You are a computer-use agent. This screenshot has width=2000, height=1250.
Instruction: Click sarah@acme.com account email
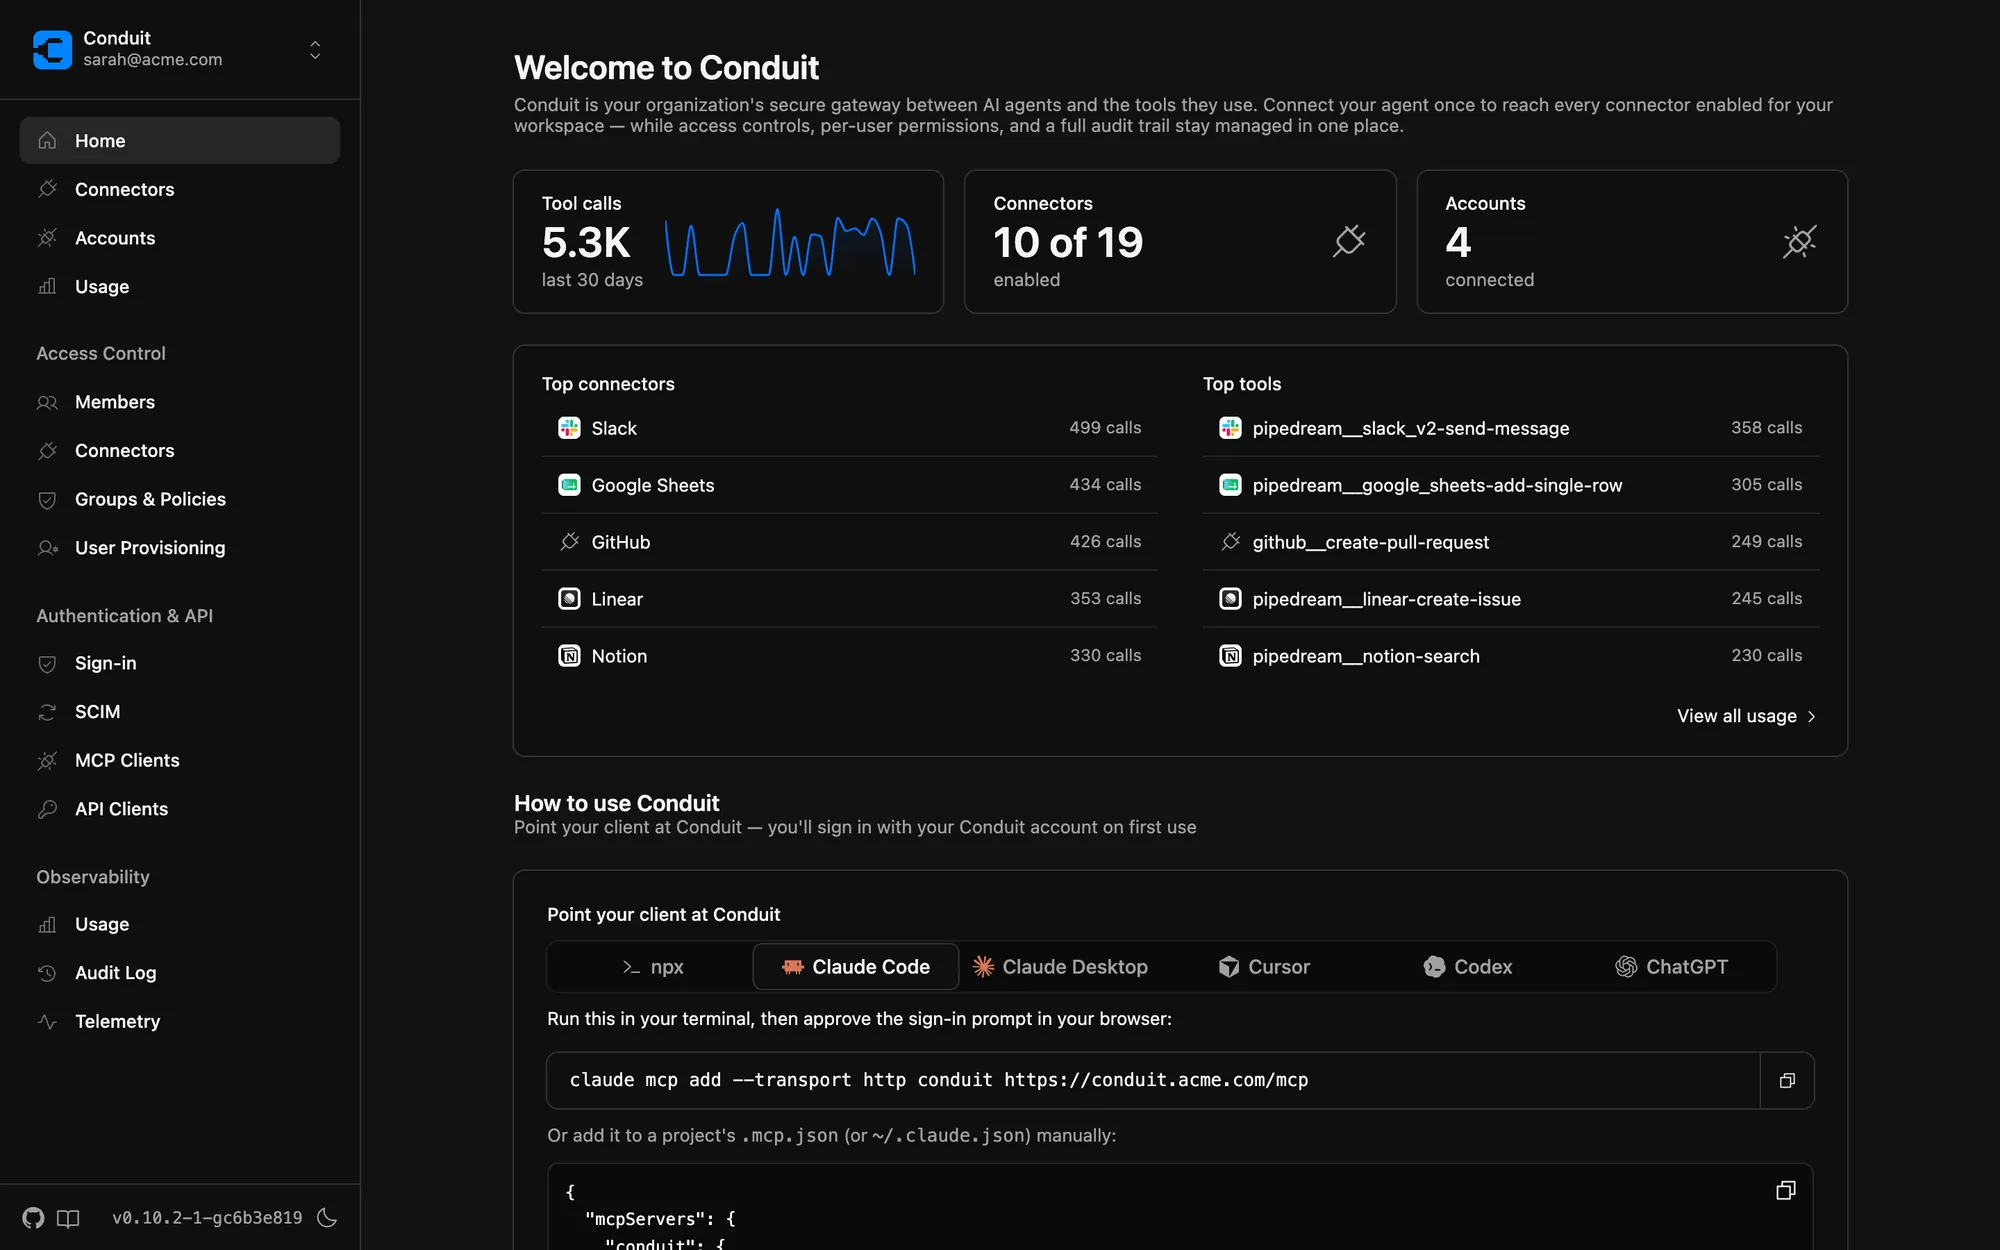click(x=153, y=60)
